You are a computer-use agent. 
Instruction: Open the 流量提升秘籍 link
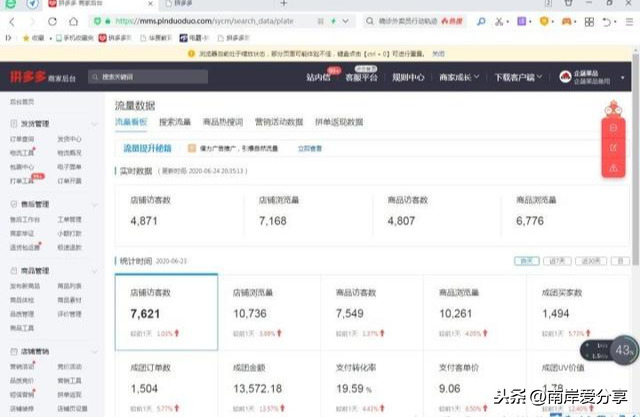click(147, 148)
